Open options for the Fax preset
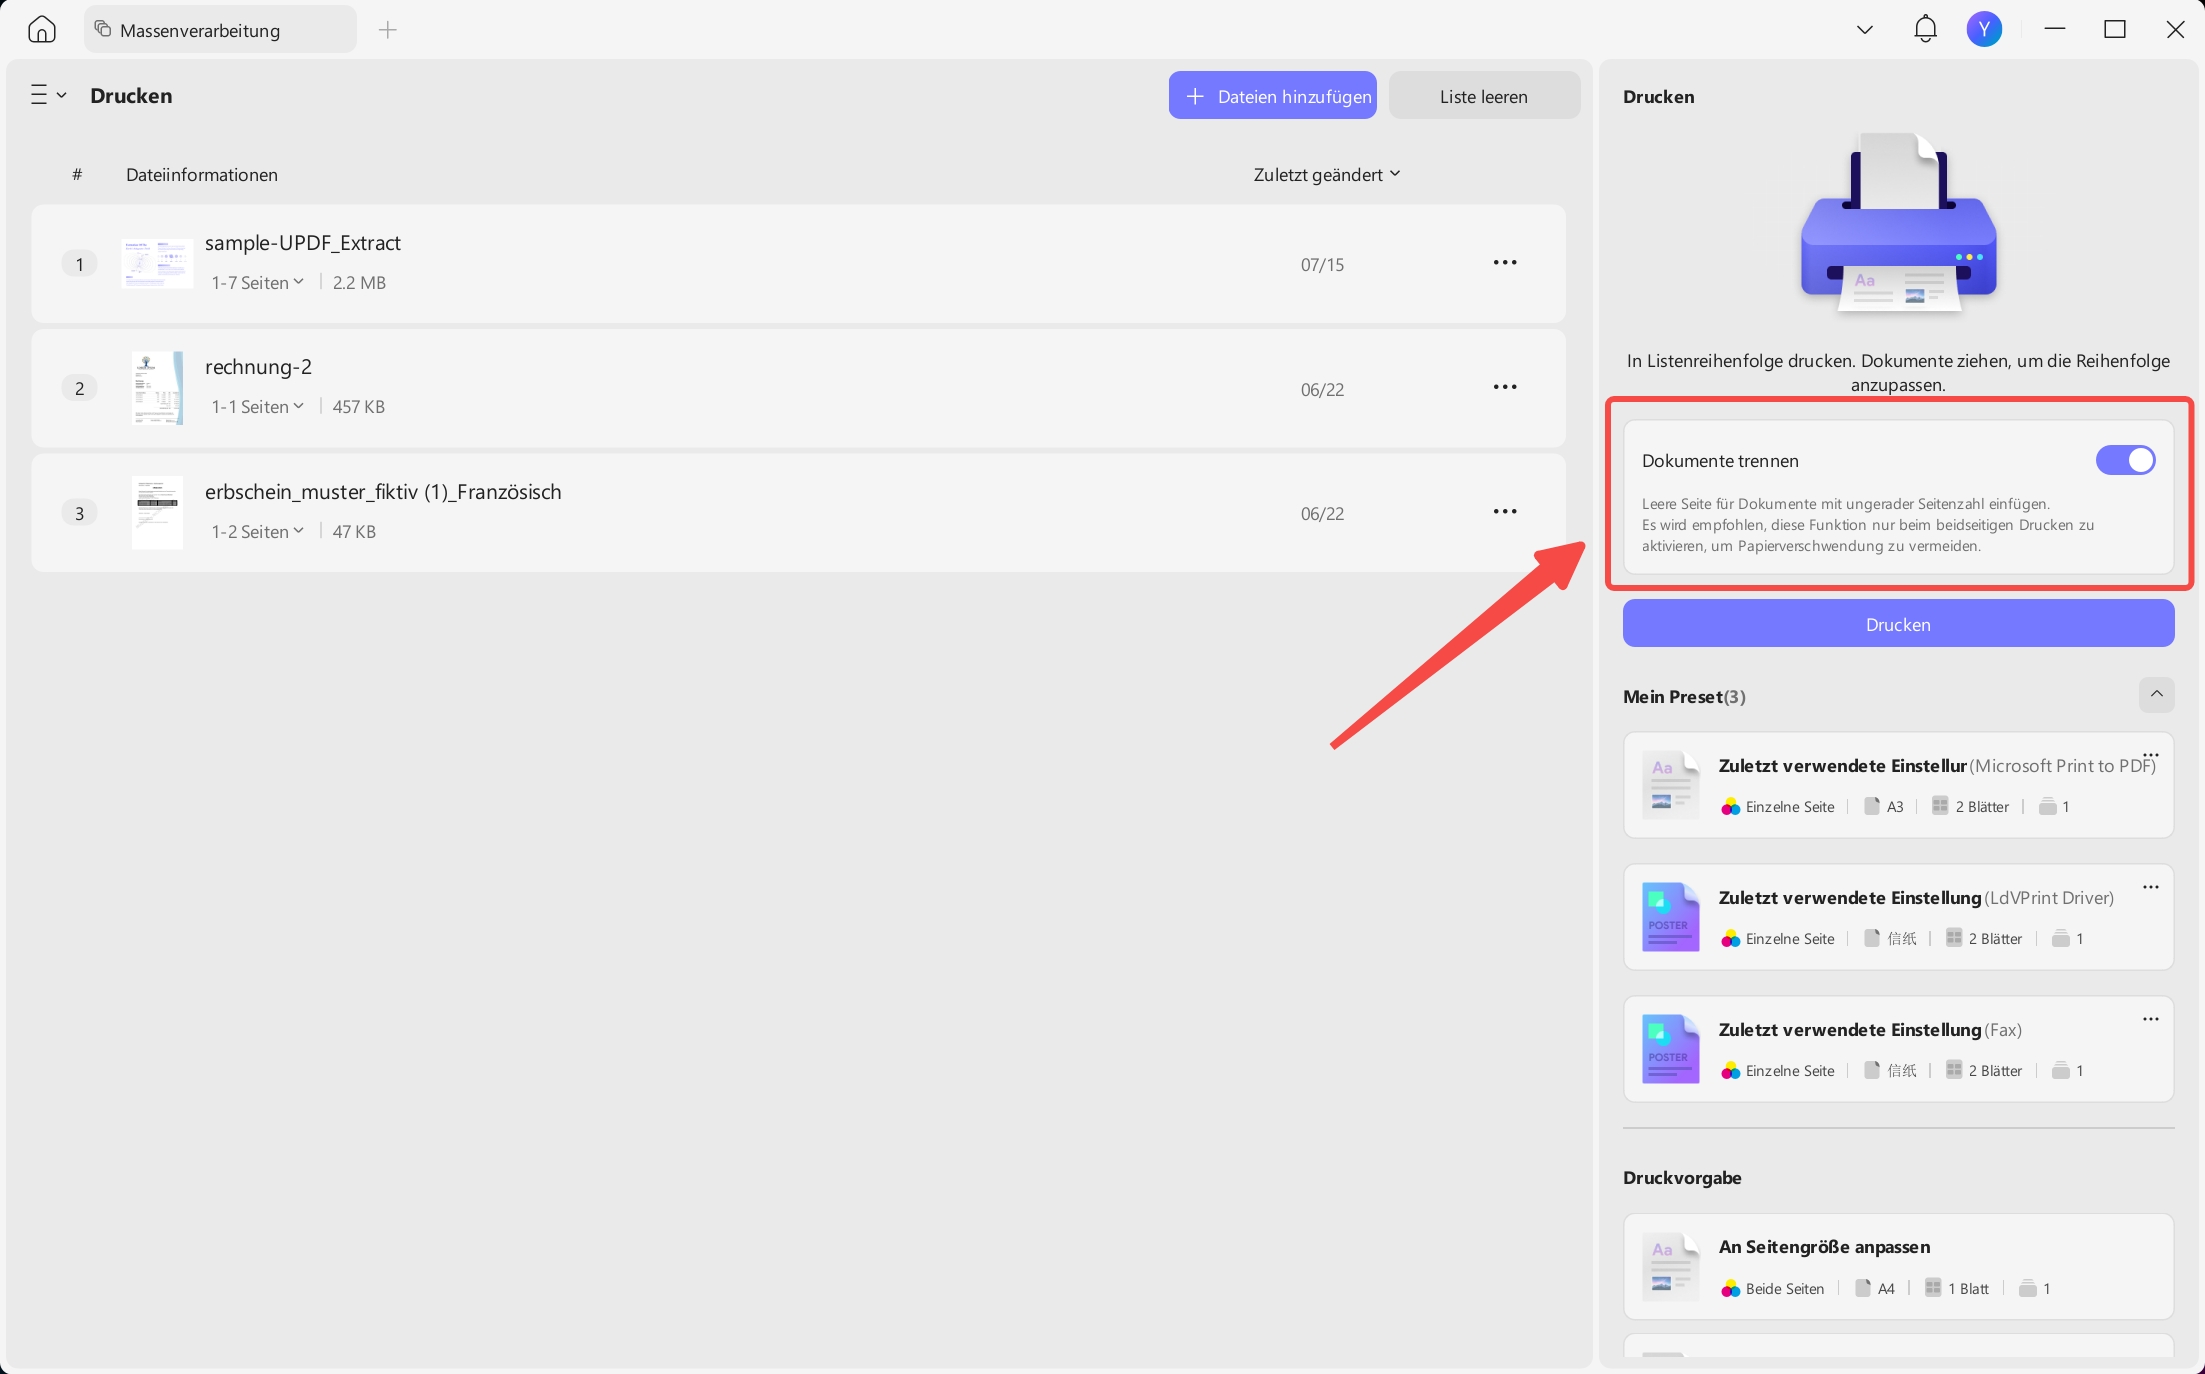This screenshot has height=1374, width=2205. 2150,1020
